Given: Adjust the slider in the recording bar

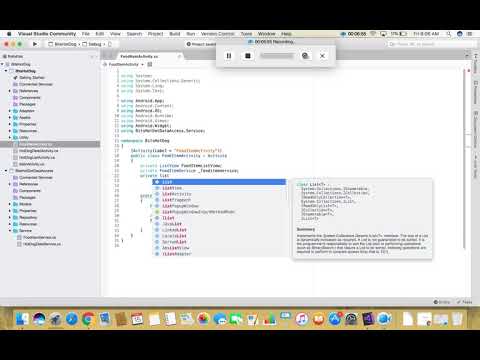Looking at the screenshot, I should click(x=277, y=56).
